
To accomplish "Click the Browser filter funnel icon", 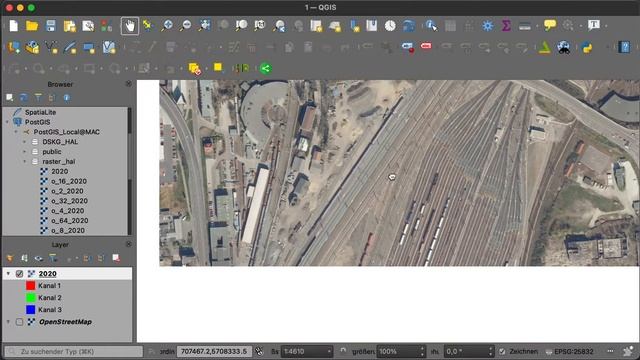I will (x=38, y=98).
